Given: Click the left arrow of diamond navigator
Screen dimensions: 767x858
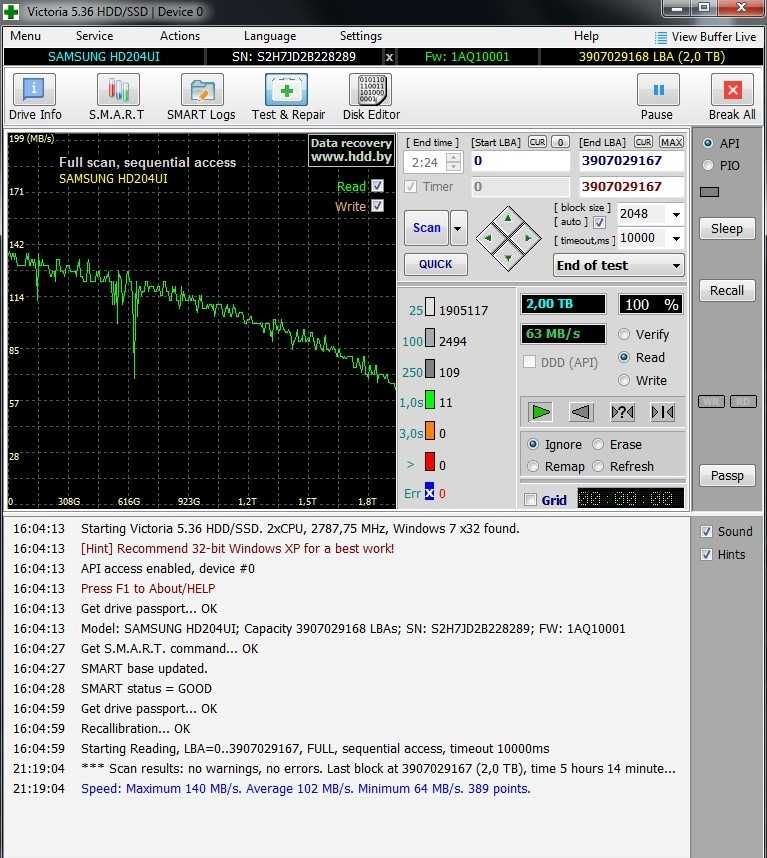Looking at the screenshot, I should [x=488, y=238].
